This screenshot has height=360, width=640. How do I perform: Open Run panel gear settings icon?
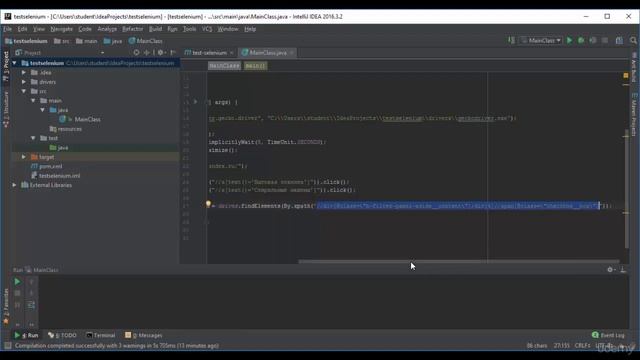[610, 270]
